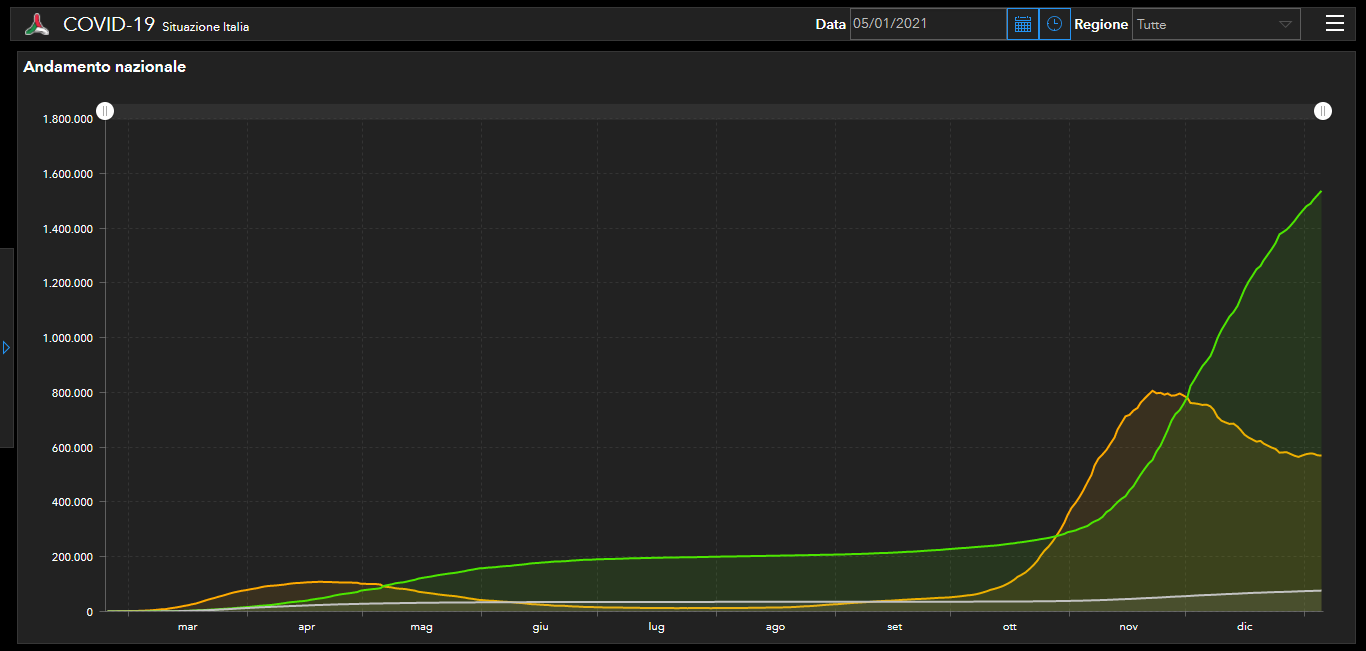Select the 'dic' month label on axis
Viewport: 1366px width, 651px height.
coord(1244,627)
